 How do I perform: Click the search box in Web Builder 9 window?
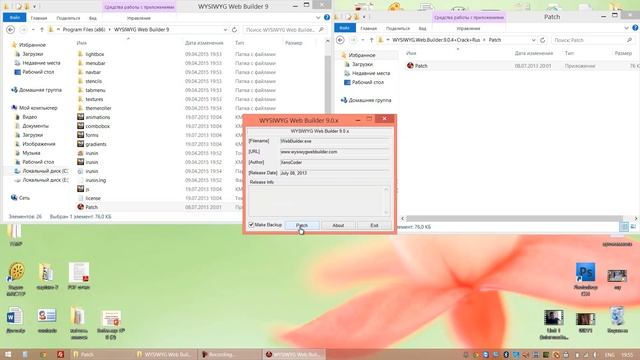(x=284, y=30)
